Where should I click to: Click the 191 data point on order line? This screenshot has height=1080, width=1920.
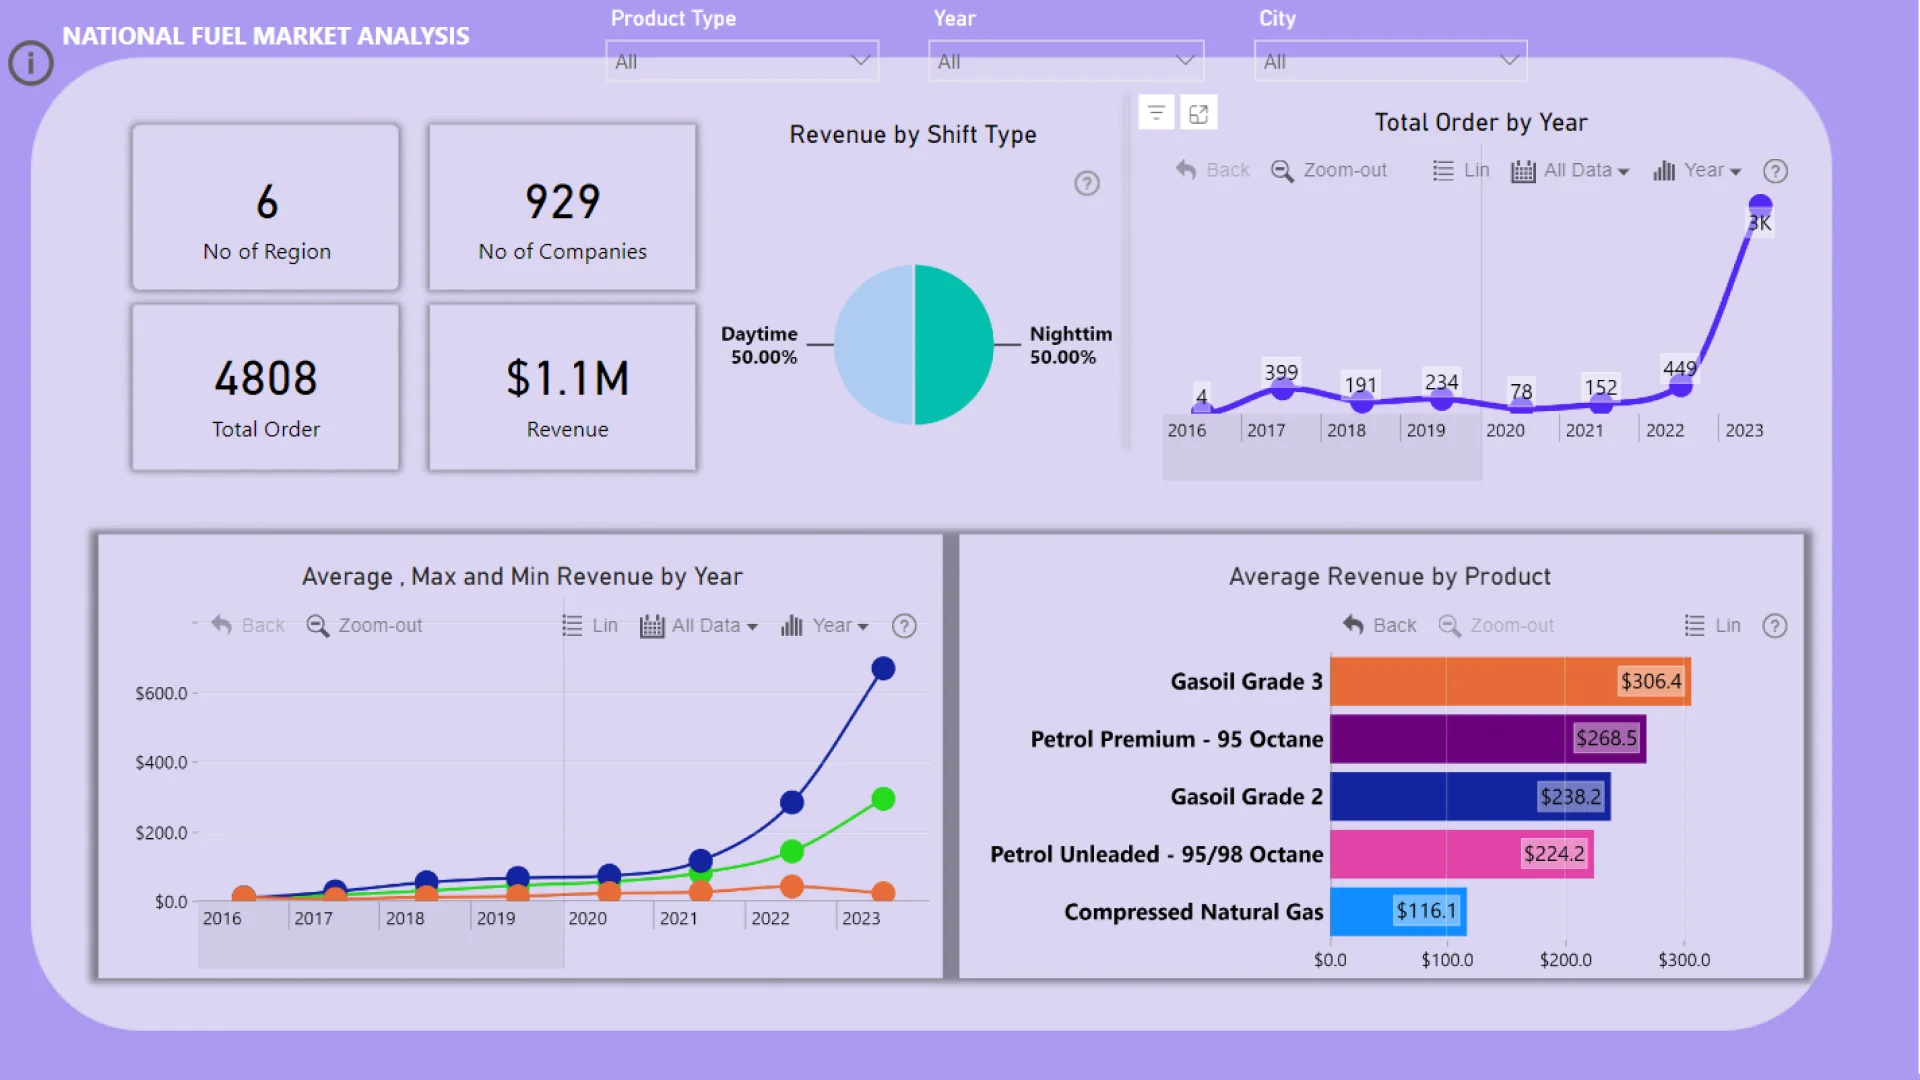[1362, 402]
